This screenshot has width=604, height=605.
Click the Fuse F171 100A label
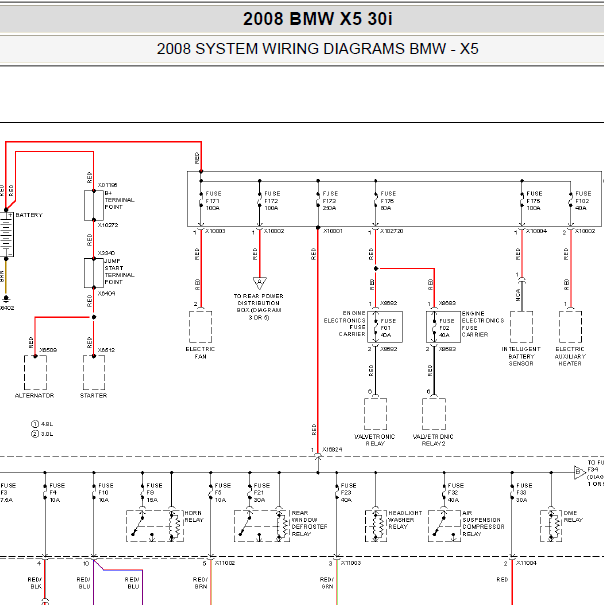[x=213, y=201]
